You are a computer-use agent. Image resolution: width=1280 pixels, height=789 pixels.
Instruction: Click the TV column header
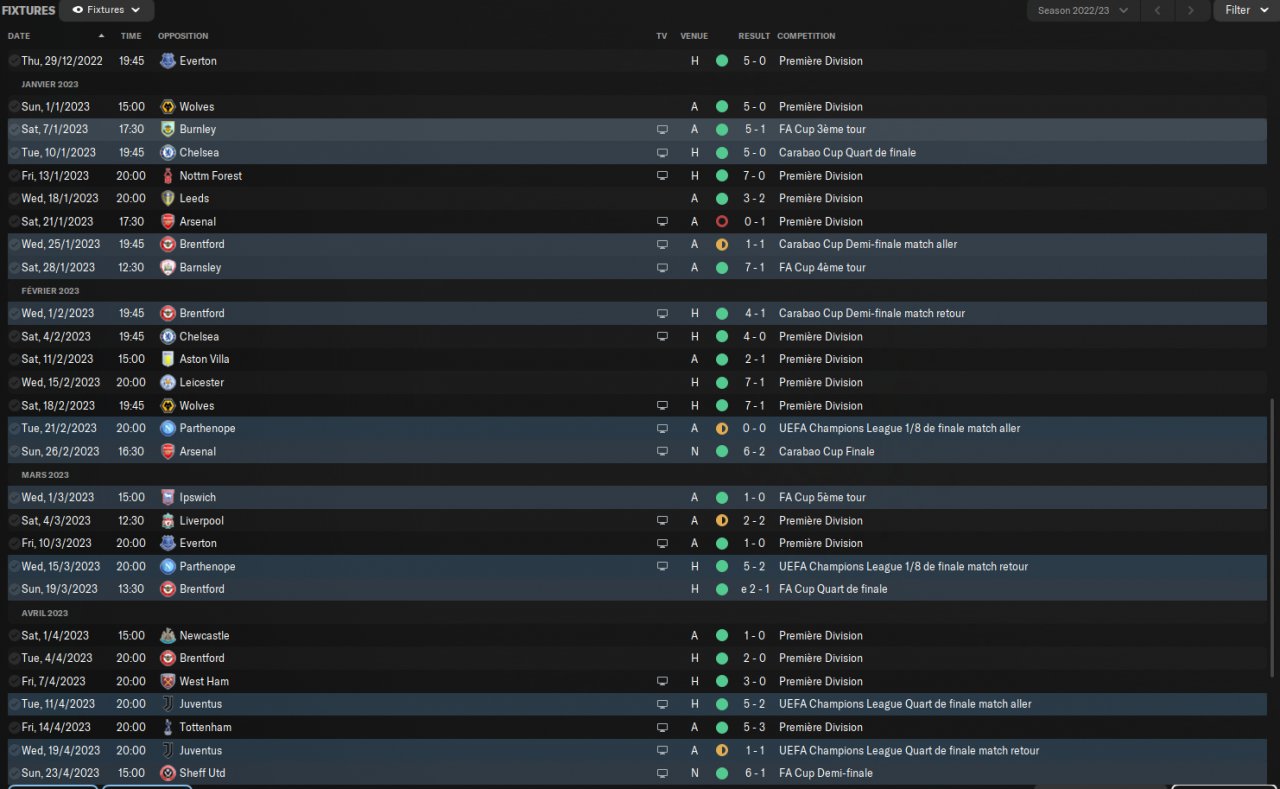pos(662,36)
